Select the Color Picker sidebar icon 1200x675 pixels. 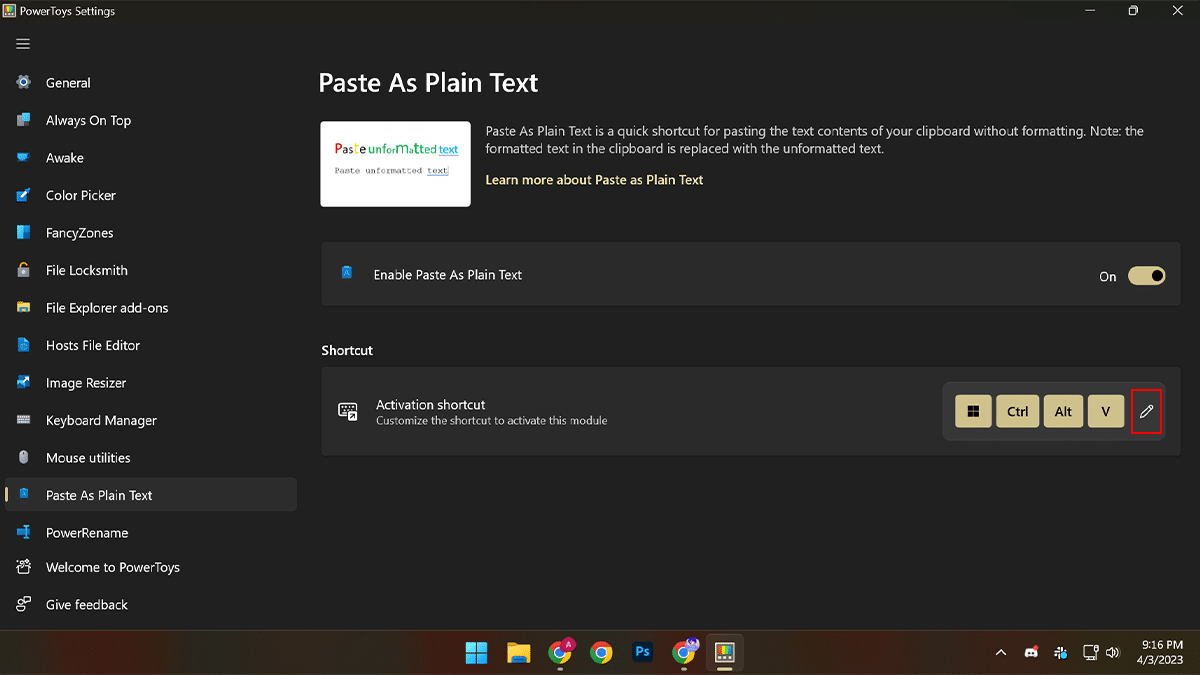click(x=24, y=195)
